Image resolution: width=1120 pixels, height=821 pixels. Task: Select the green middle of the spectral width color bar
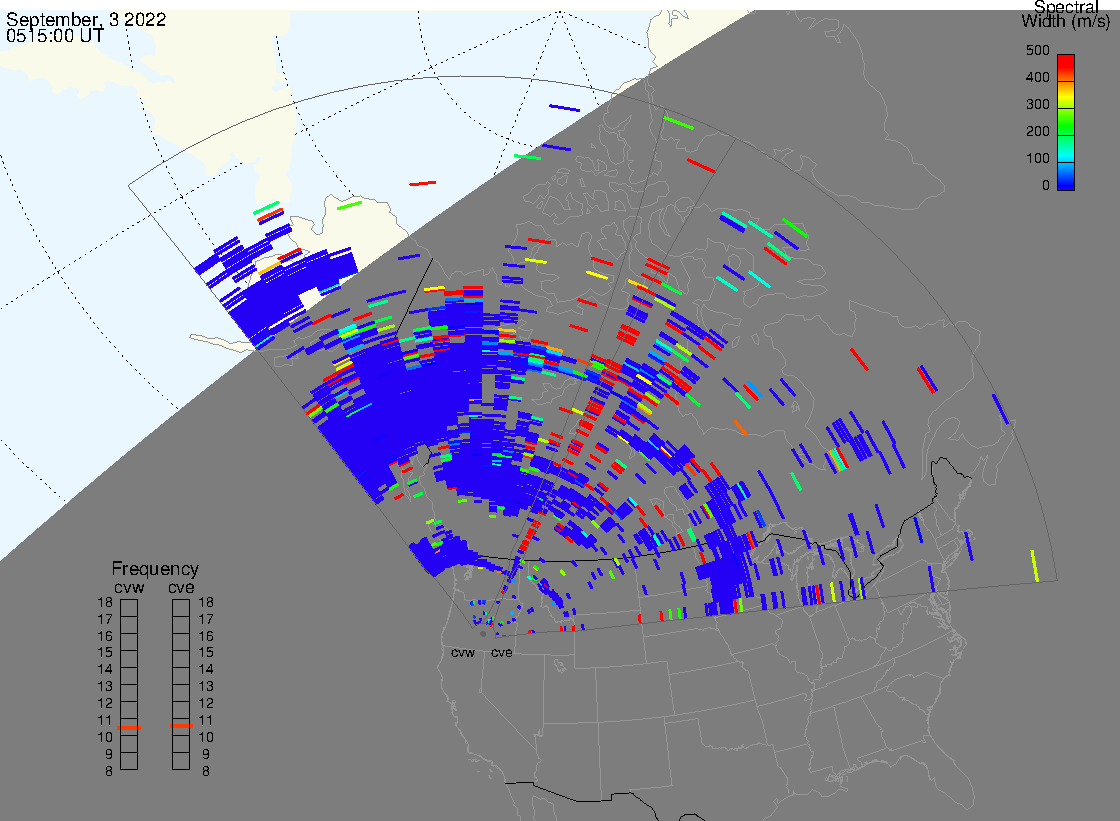click(1066, 123)
